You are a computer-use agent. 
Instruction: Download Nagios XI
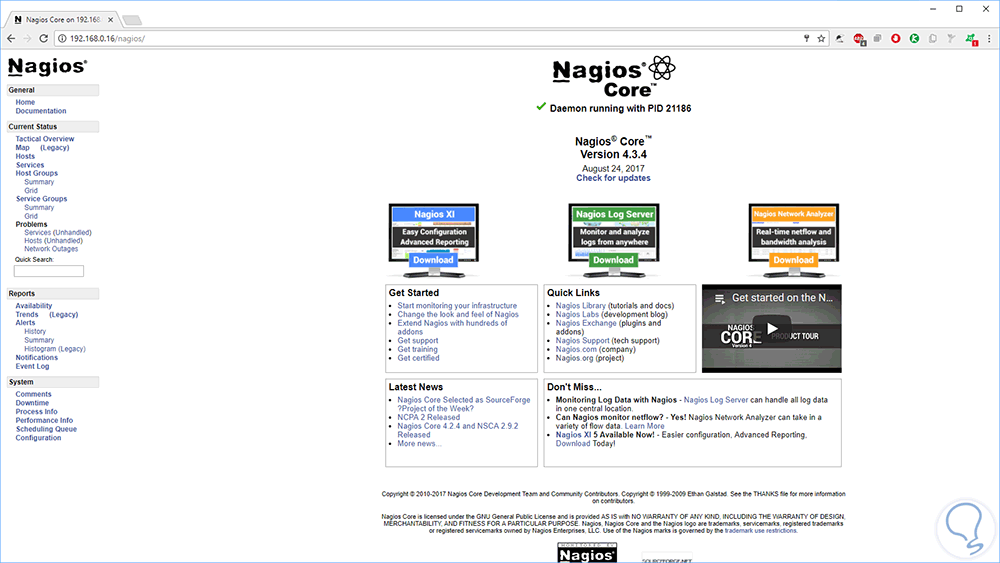pos(433,260)
